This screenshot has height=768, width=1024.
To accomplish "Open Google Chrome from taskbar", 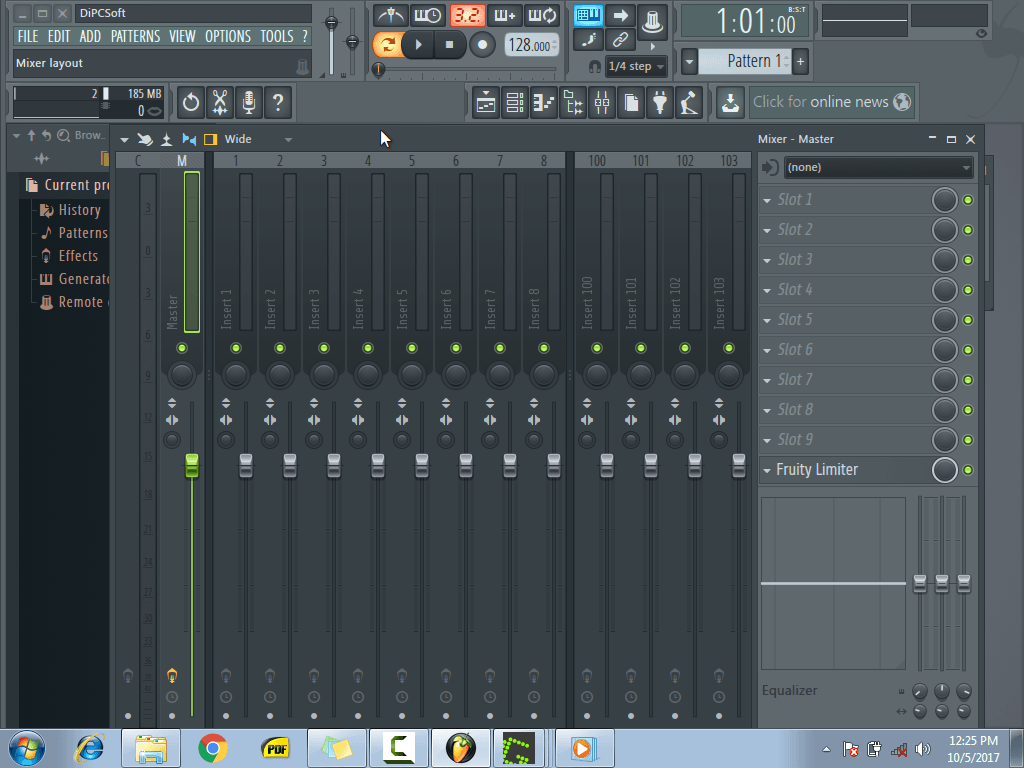I will 213,748.
